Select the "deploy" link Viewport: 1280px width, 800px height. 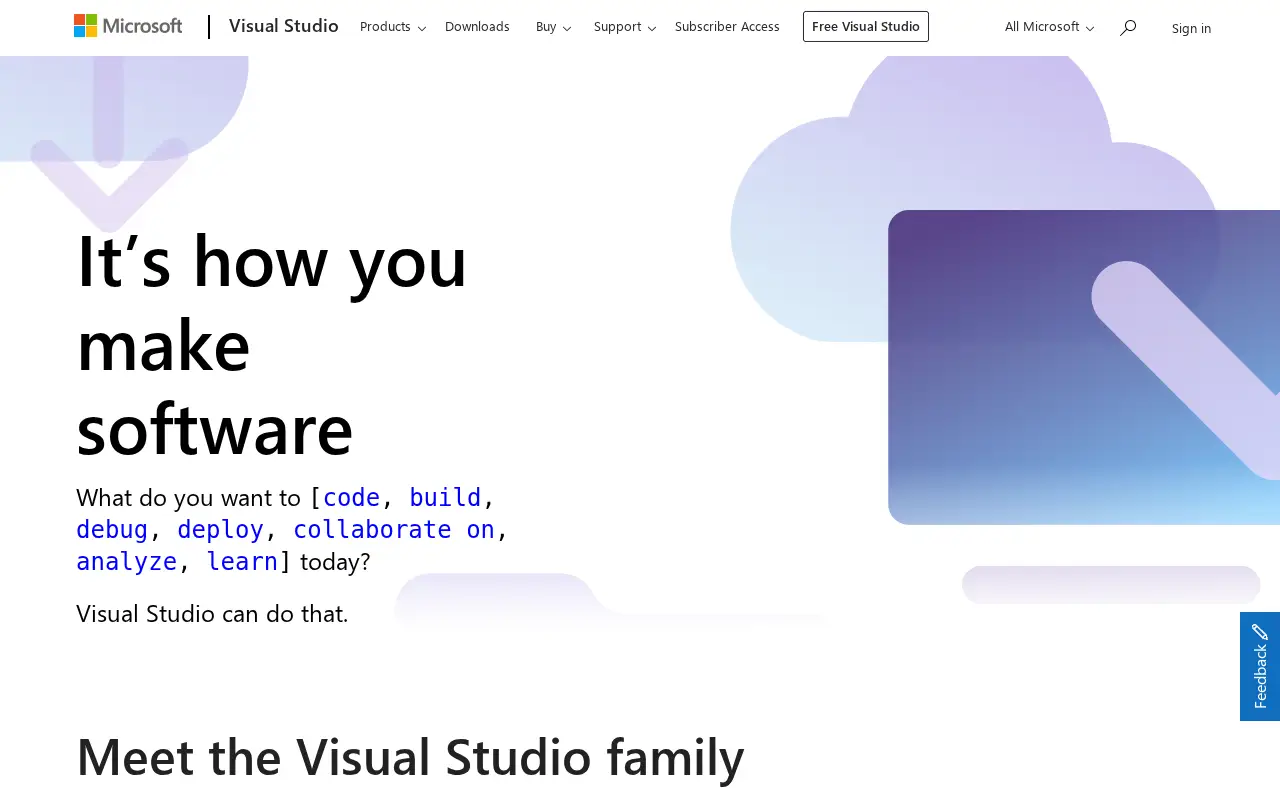[220, 529]
